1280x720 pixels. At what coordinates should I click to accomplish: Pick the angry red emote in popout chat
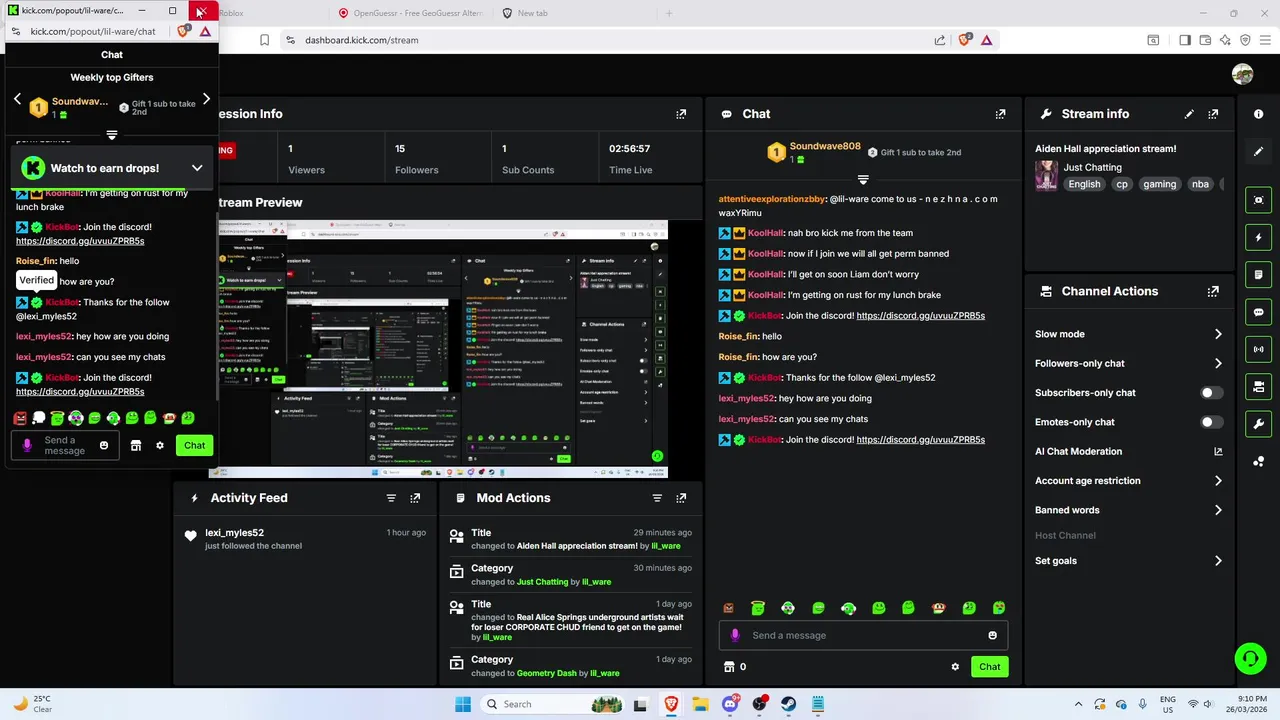(20, 418)
